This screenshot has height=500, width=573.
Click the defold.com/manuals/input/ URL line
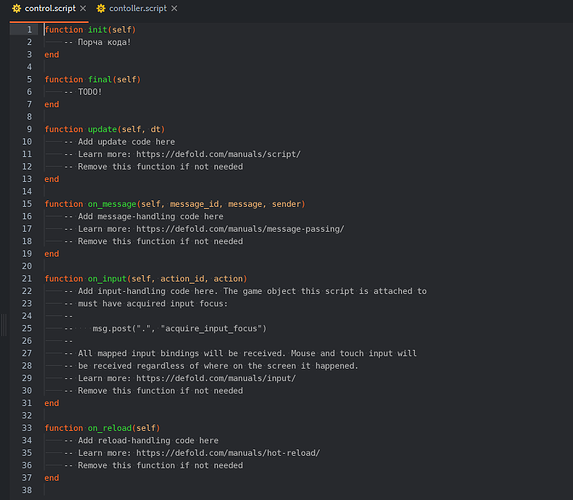(180, 378)
